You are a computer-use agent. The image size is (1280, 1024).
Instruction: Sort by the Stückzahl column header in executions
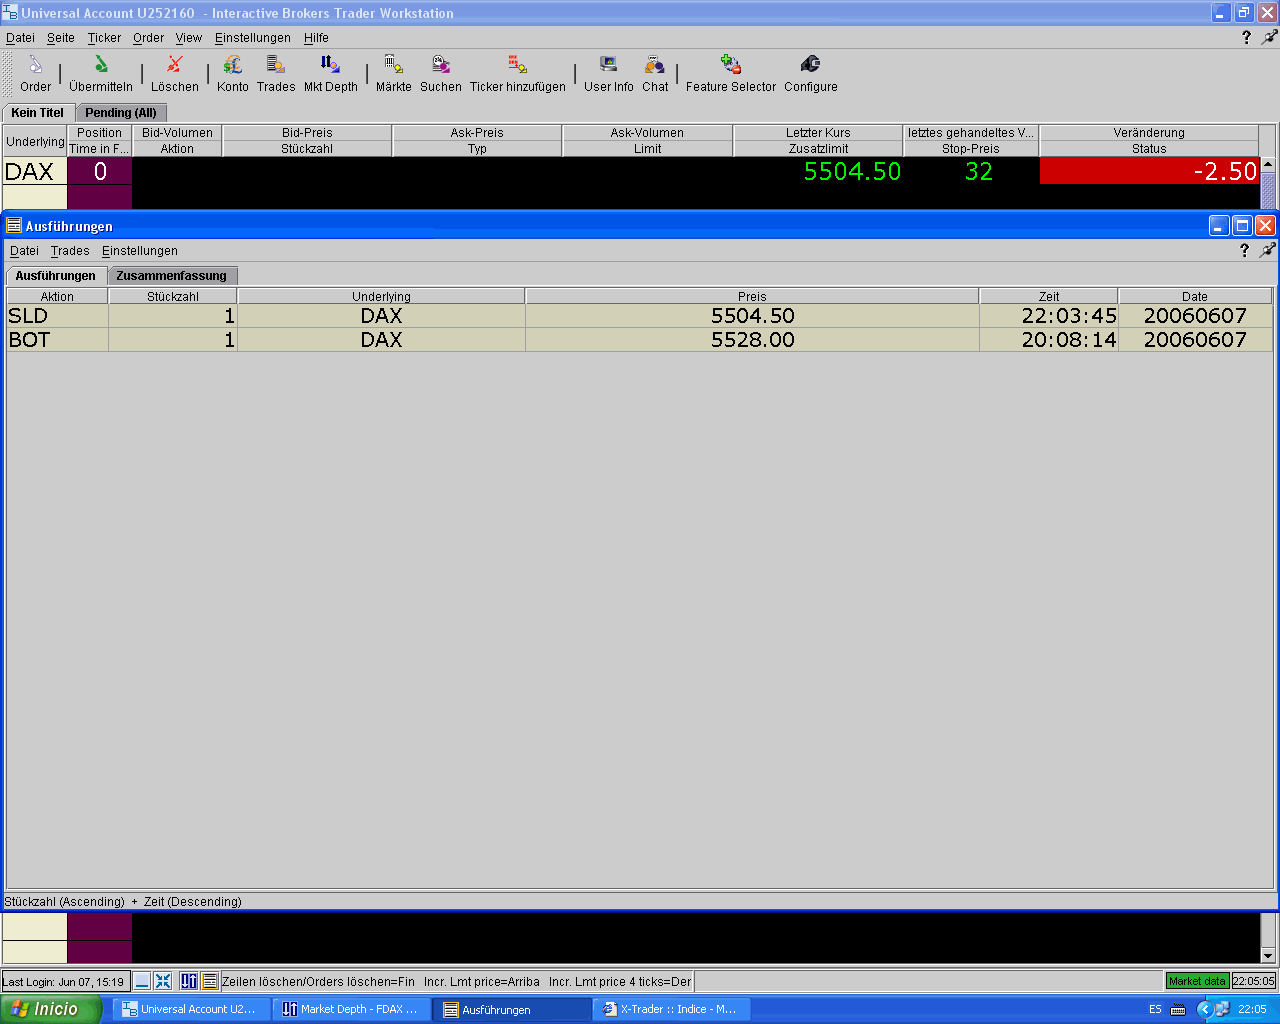[x=173, y=296]
